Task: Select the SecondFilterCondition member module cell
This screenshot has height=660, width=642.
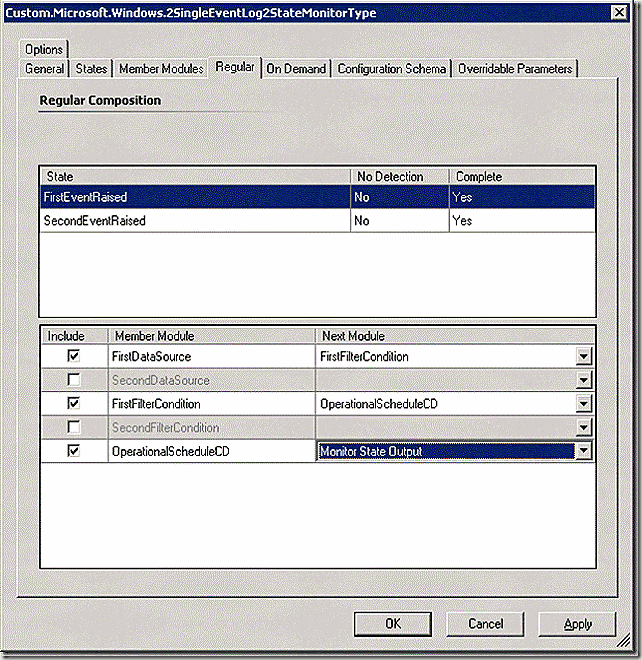Action: pos(212,428)
